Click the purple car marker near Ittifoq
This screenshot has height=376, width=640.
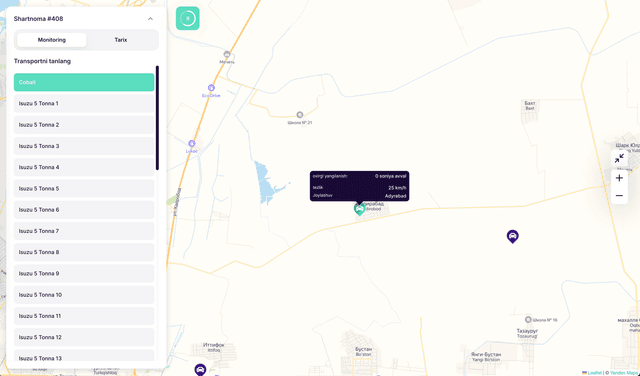(x=200, y=370)
